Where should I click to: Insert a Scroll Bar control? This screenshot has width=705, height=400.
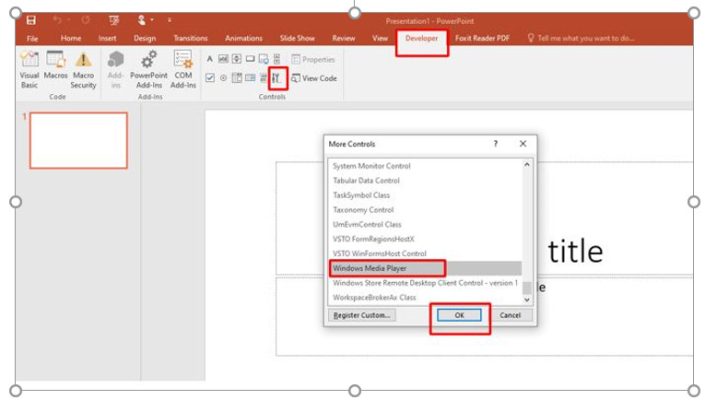click(277, 59)
